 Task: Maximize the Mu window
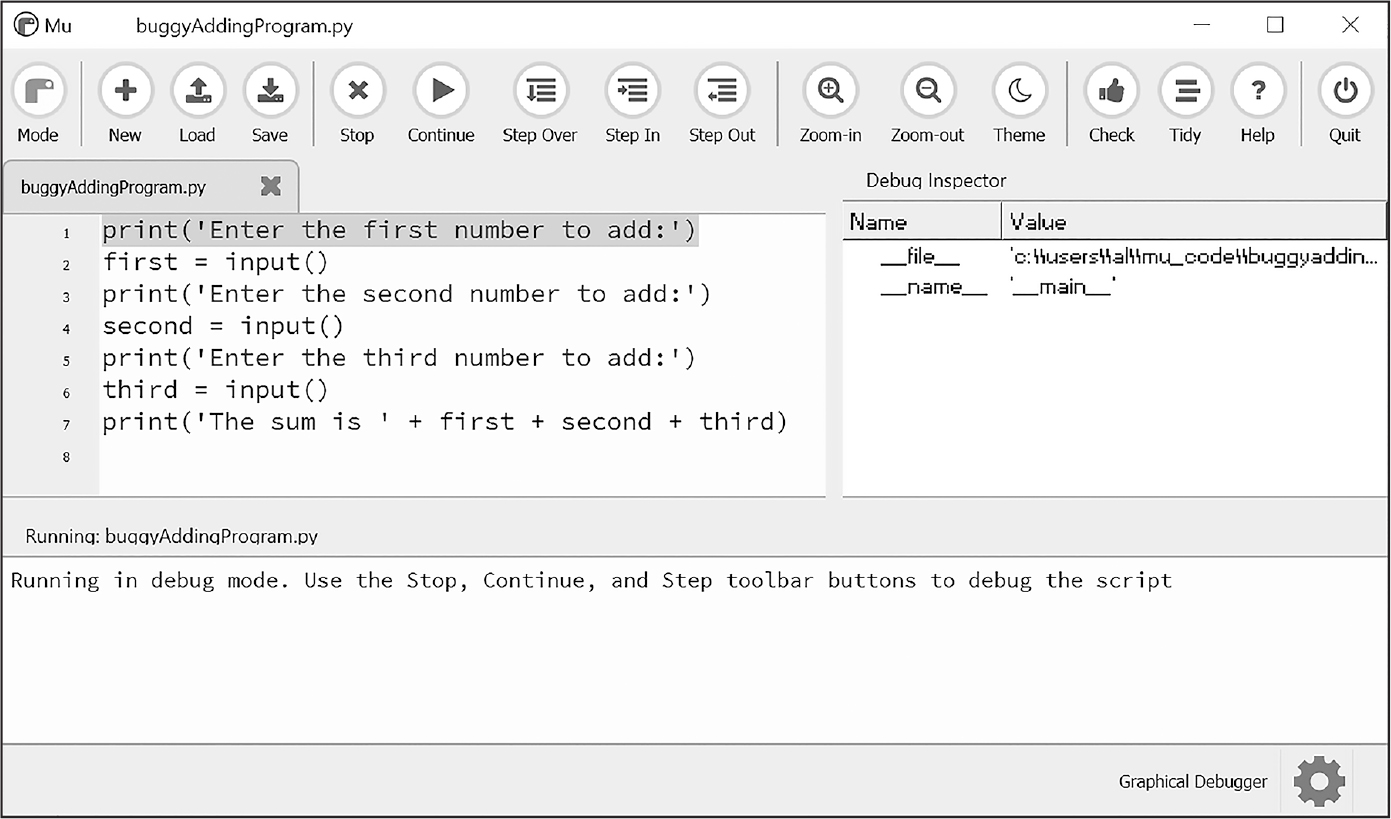pyautogui.click(x=1275, y=25)
